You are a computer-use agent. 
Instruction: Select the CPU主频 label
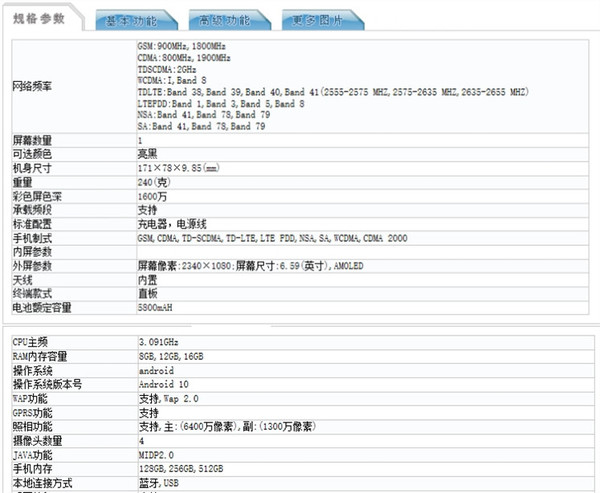tap(30, 342)
